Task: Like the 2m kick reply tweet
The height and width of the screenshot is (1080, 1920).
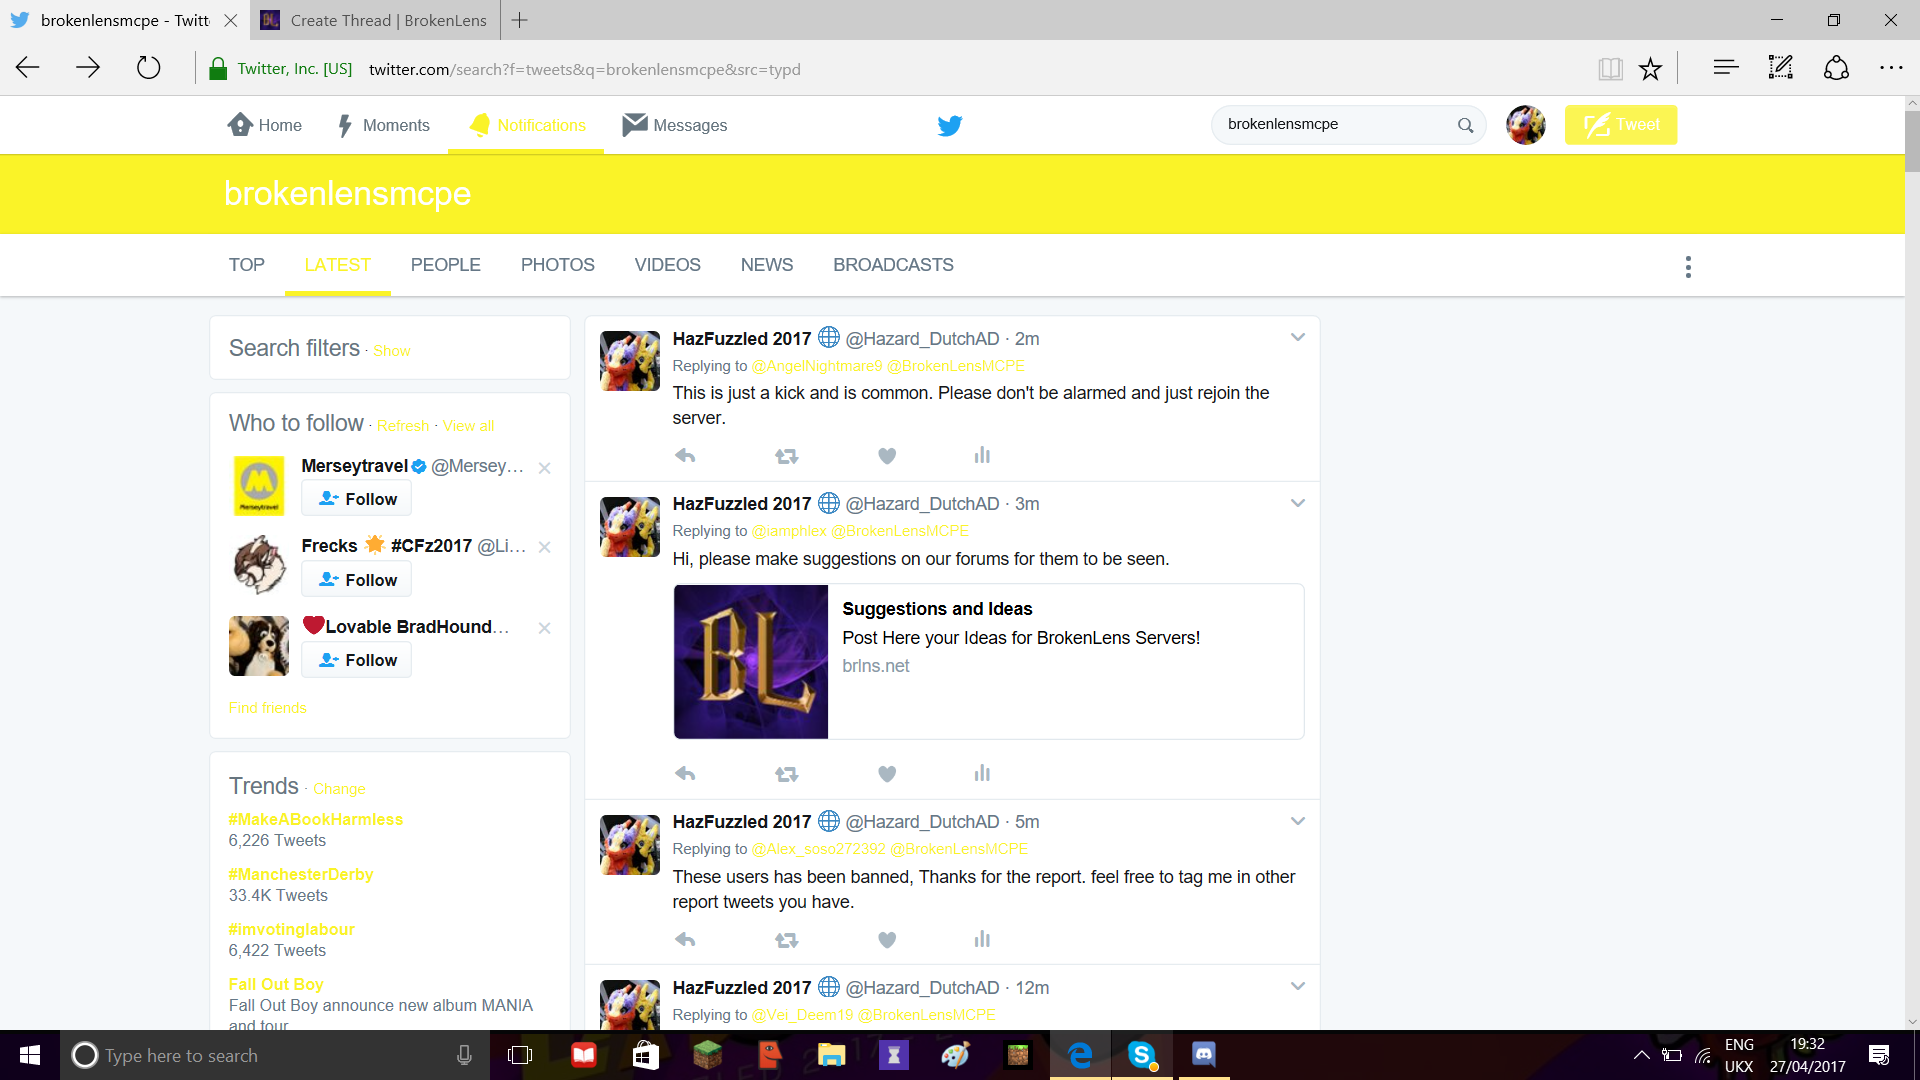Action: pos(887,456)
